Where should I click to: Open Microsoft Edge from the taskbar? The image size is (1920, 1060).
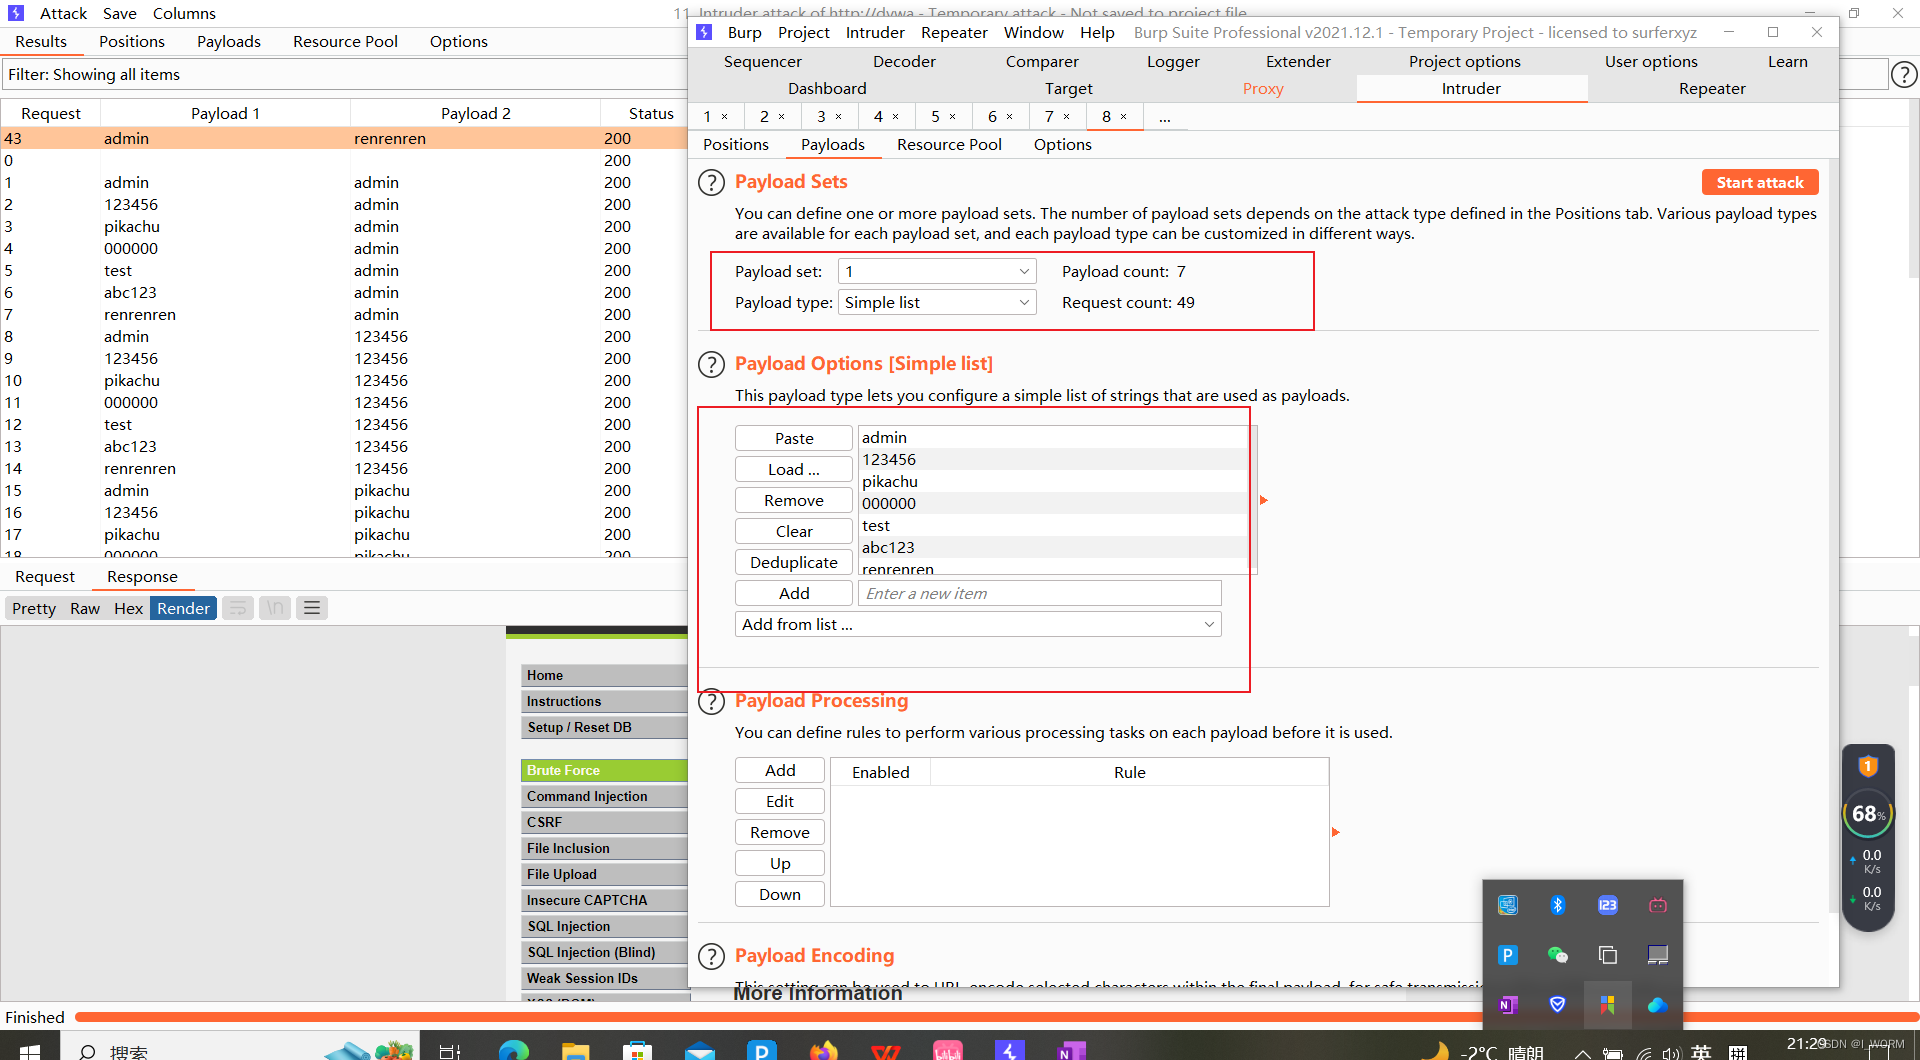tap(514, 1050)
